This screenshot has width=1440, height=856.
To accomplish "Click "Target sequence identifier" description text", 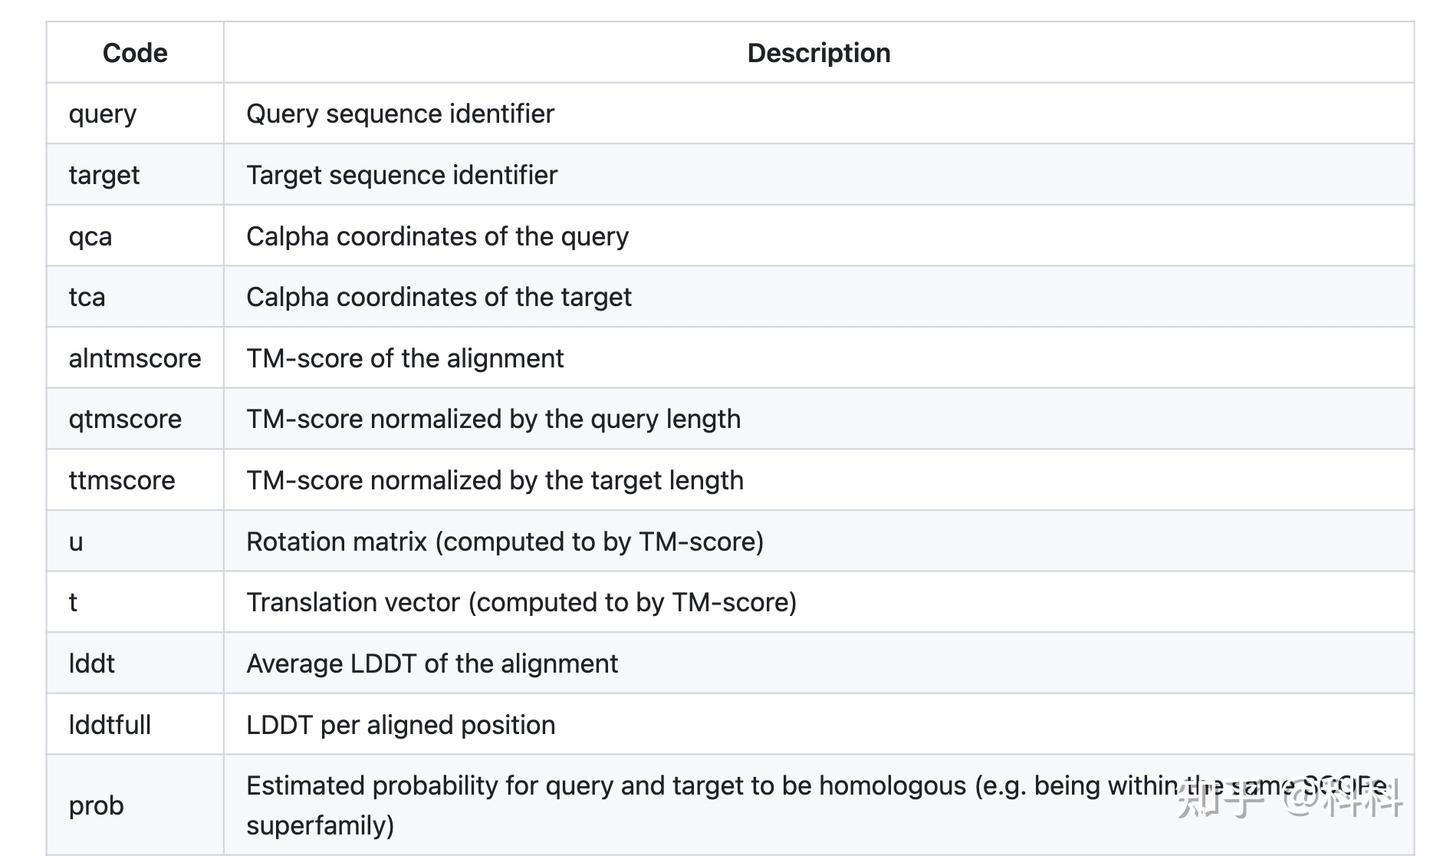I will tap(401, 175).
